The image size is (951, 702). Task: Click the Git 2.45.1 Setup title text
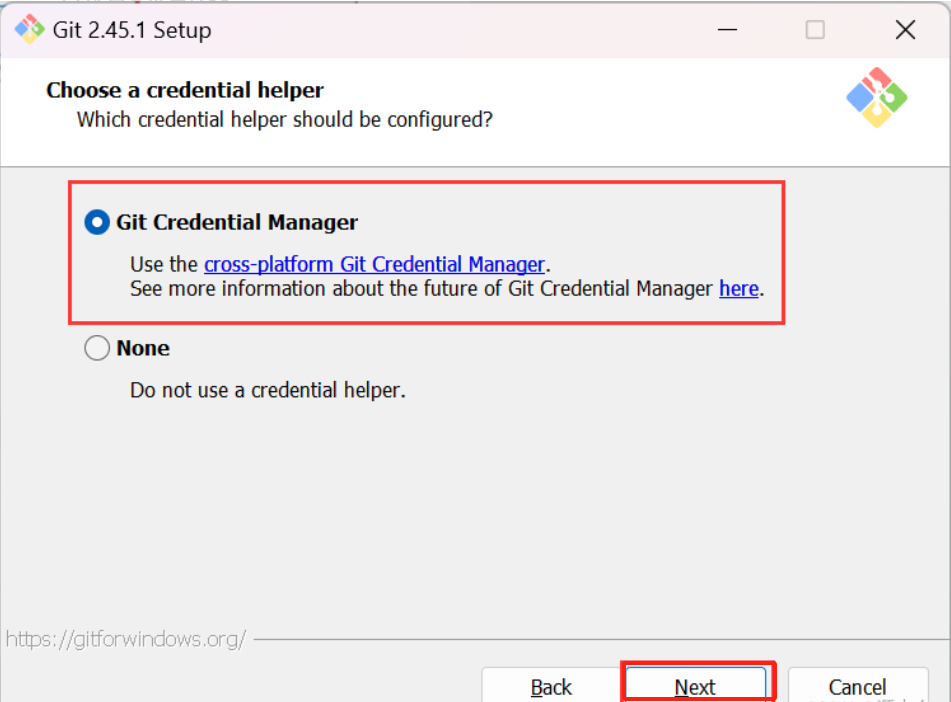coord(133,30)
